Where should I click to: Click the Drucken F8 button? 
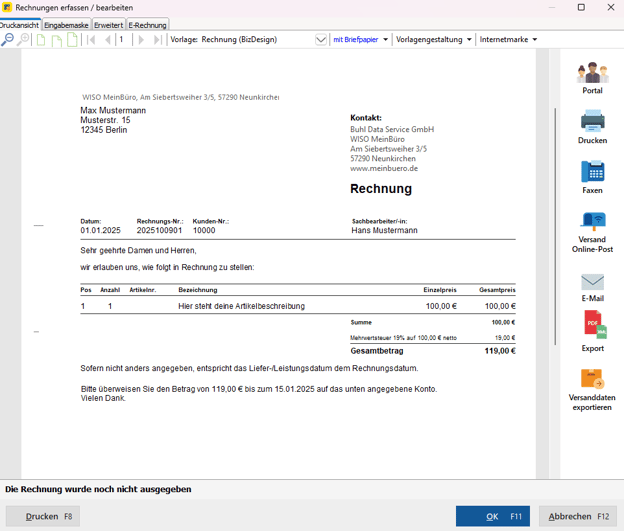pos(43,516)
